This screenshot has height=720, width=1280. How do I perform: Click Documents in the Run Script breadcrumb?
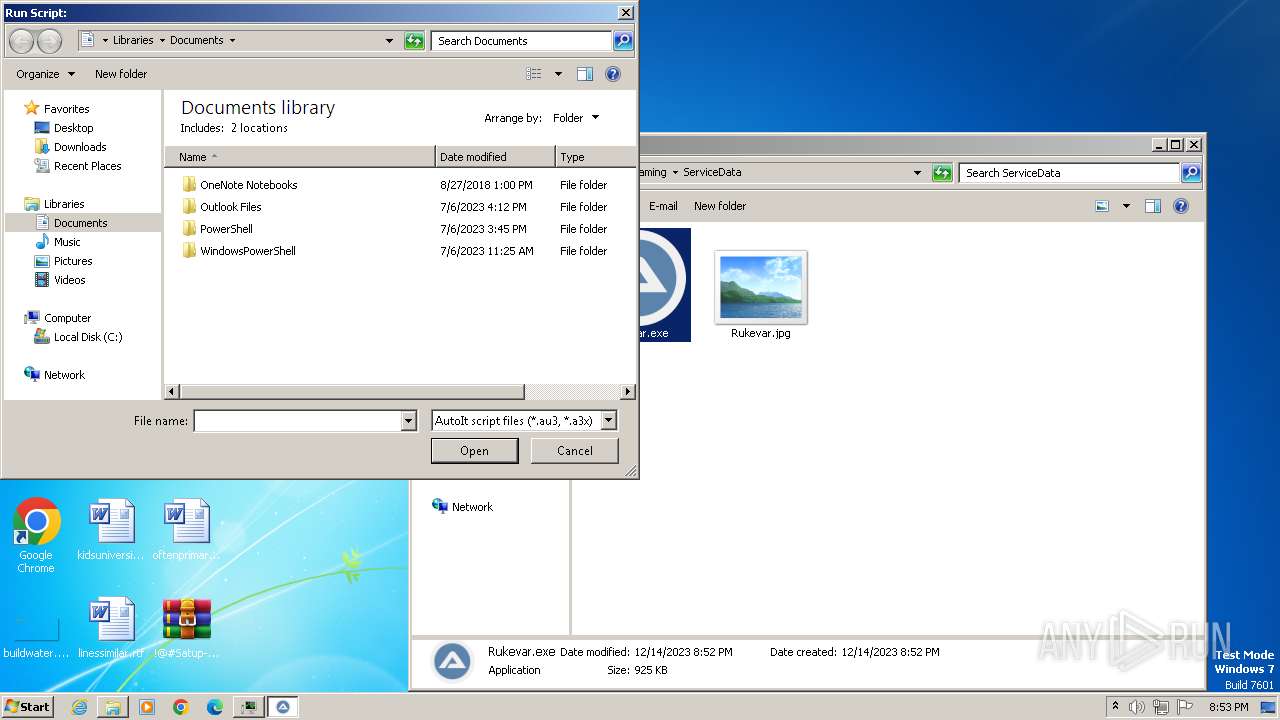(x=196, y=41)
